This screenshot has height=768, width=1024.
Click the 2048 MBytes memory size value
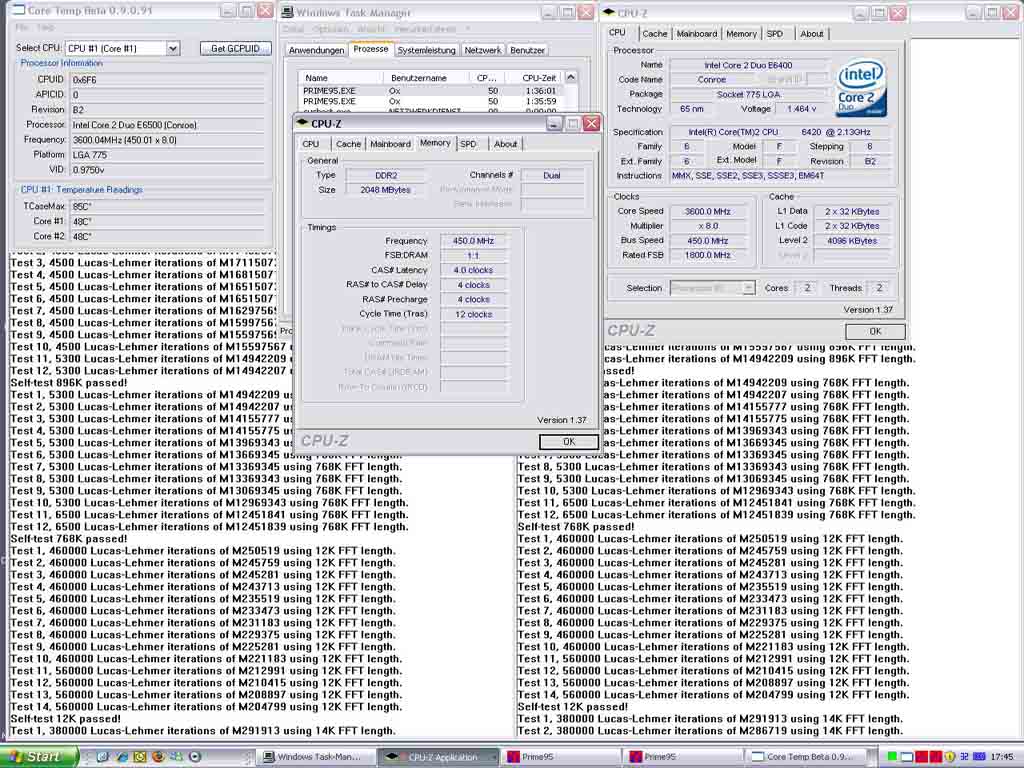point(385,190)
